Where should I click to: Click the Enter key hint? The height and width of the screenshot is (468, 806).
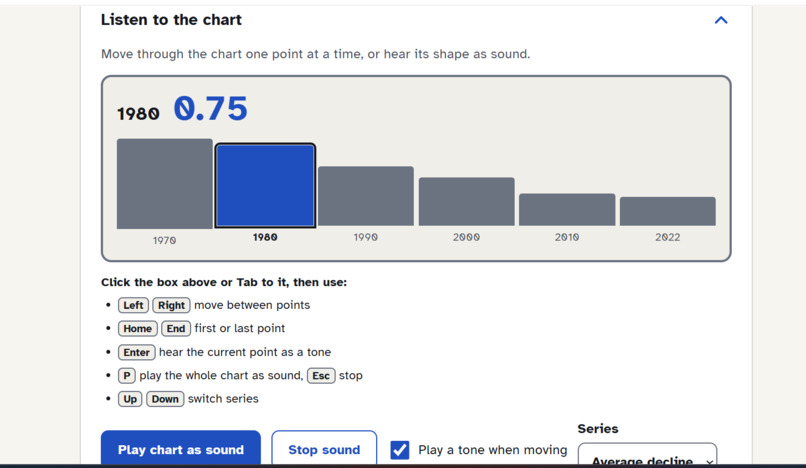[136, 352]
